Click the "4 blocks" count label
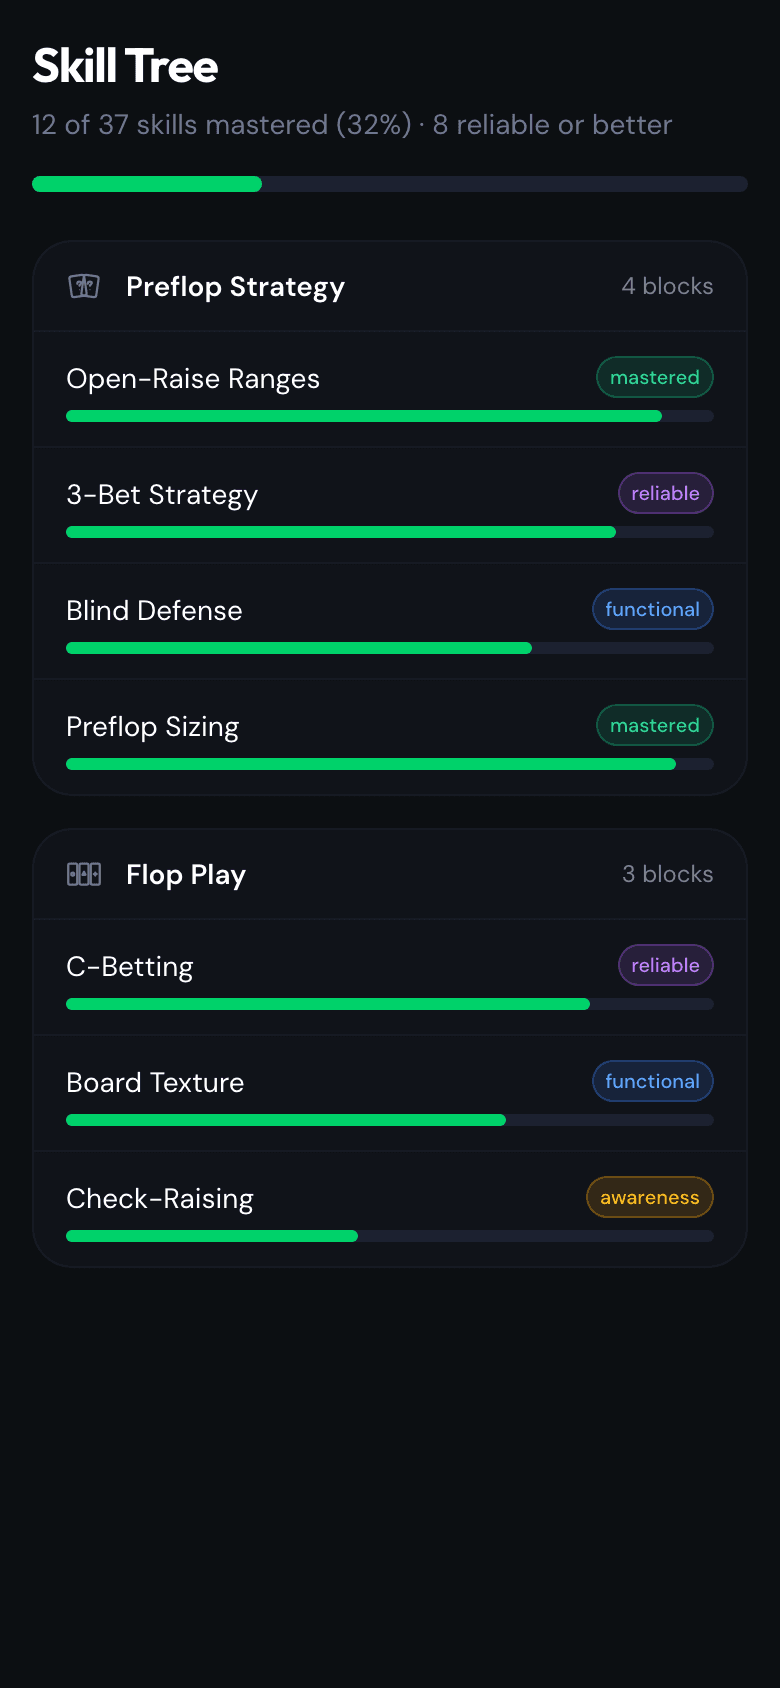The width and height of the screenshot is (780, 1688). pyautogui.click(x=667, y=287)
